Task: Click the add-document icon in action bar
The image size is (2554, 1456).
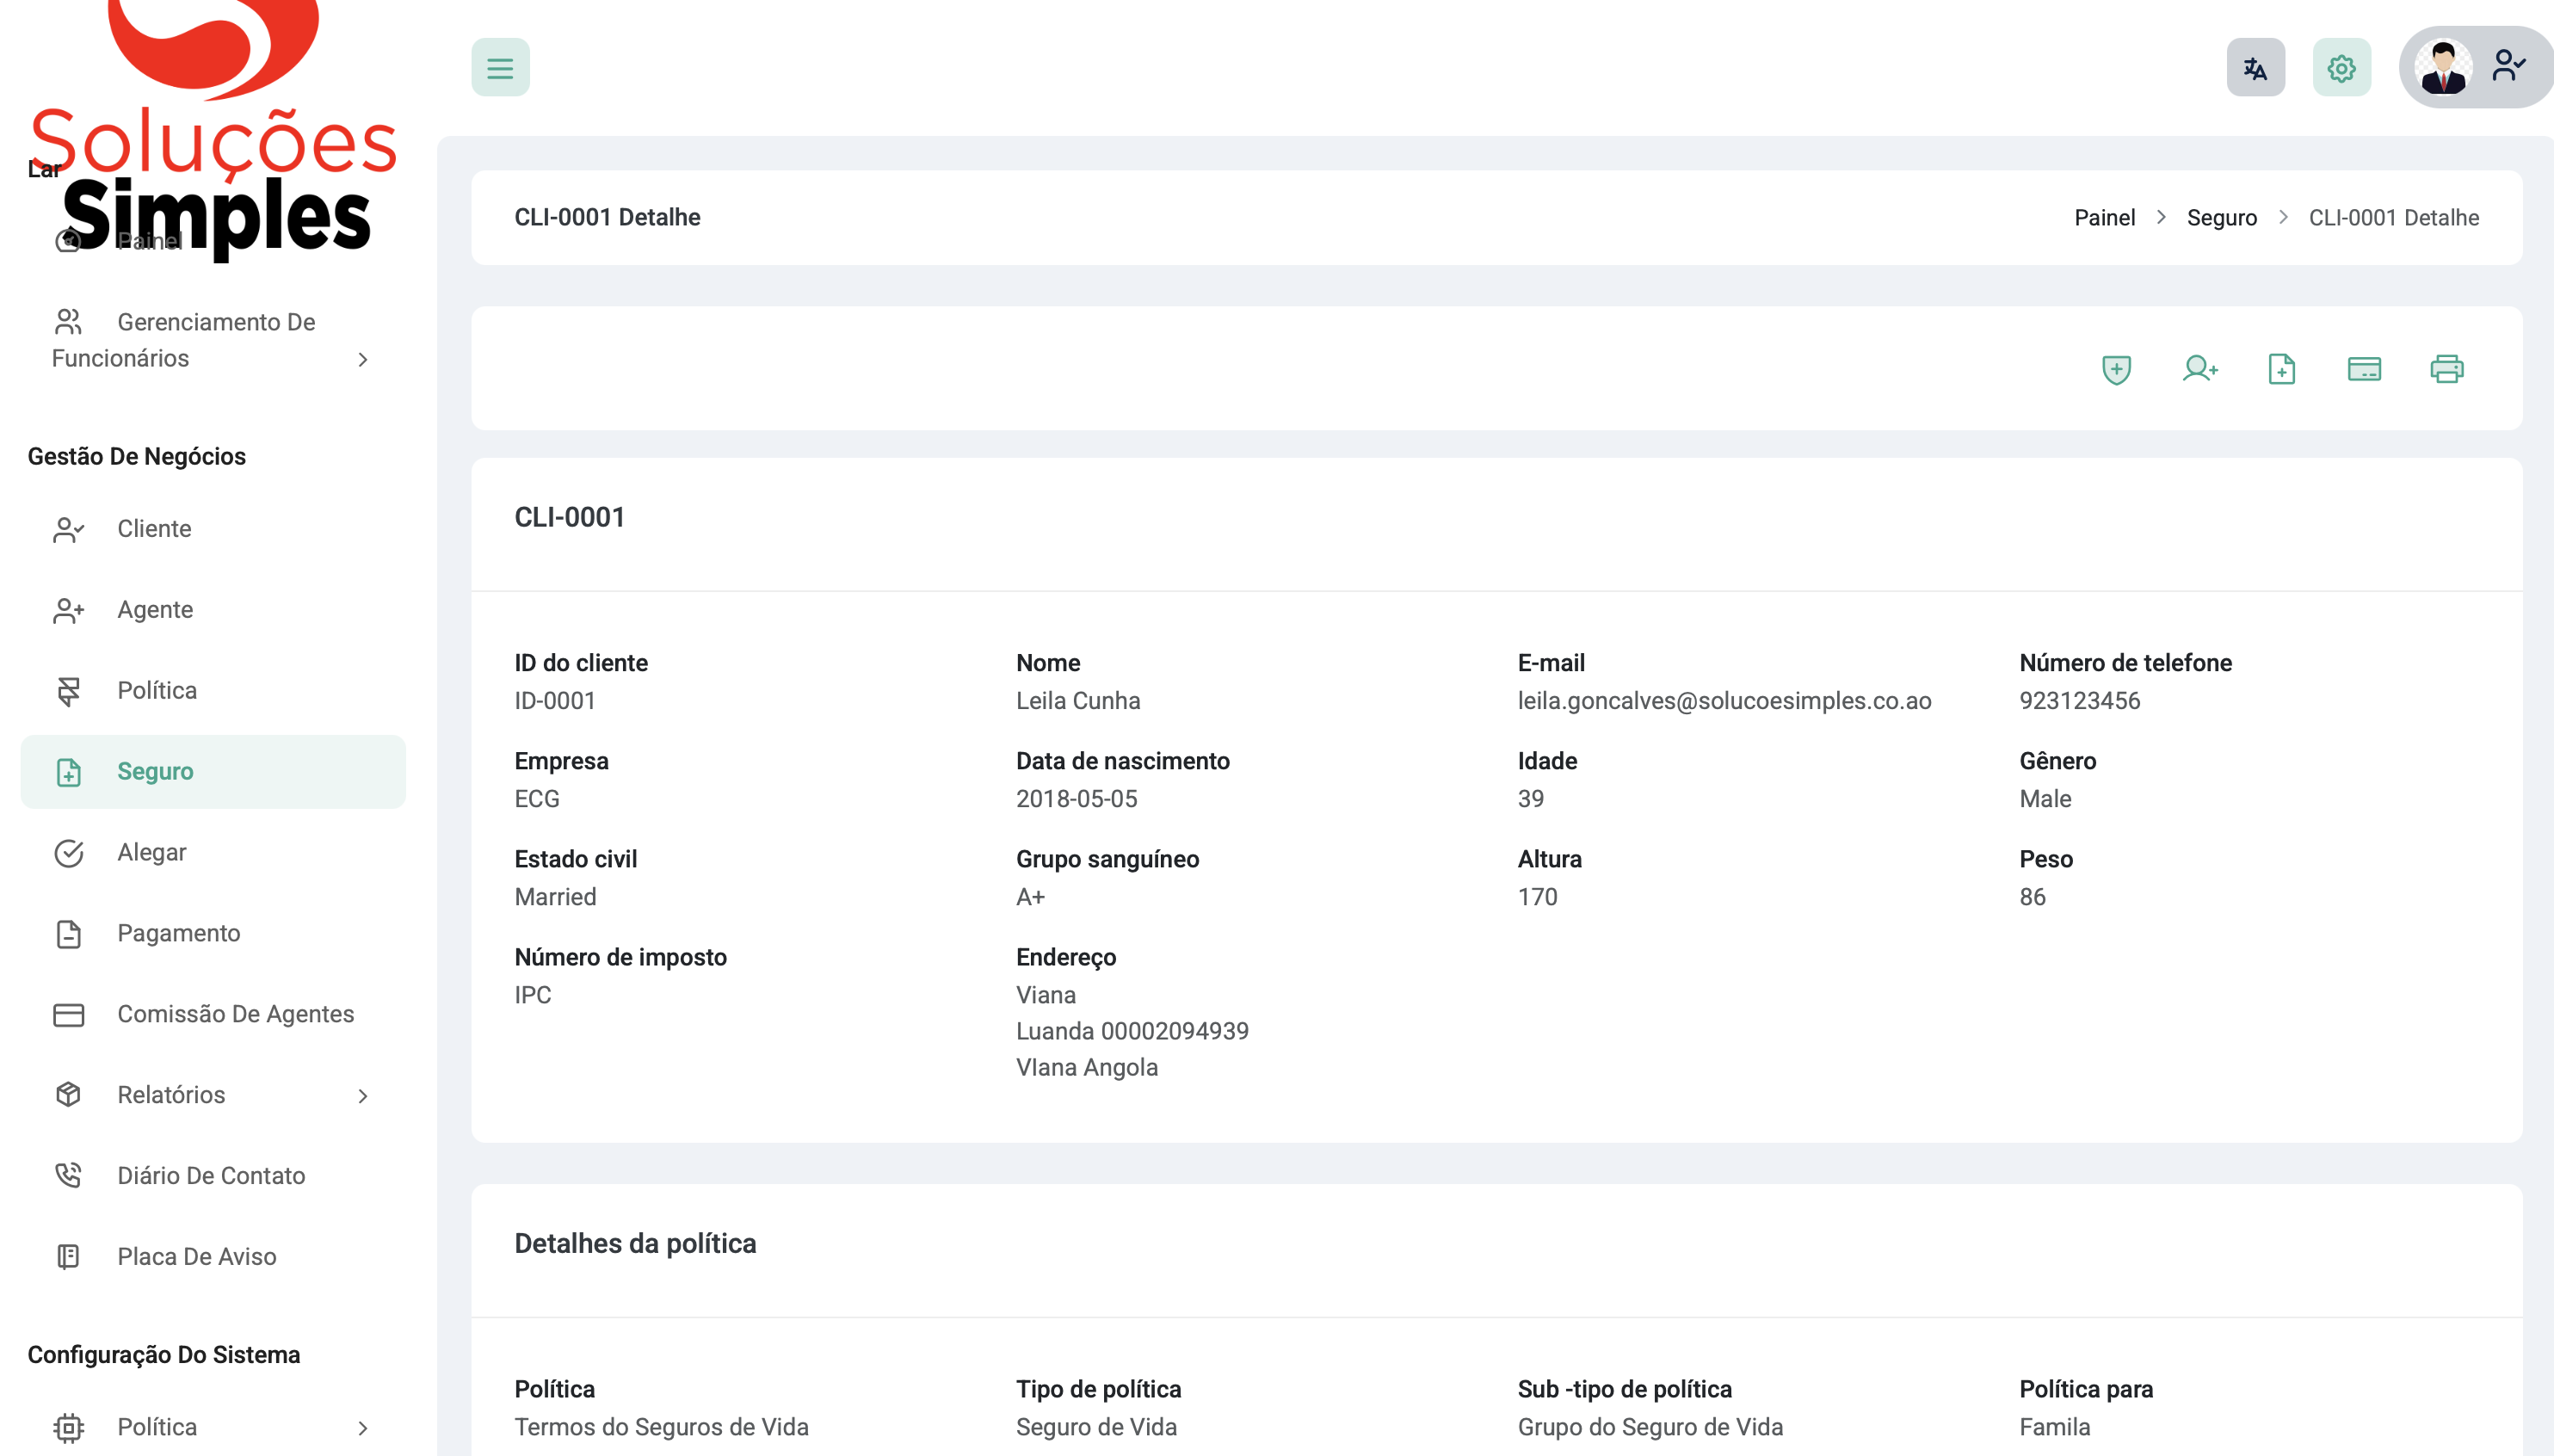Action: tap(2281, 369)
